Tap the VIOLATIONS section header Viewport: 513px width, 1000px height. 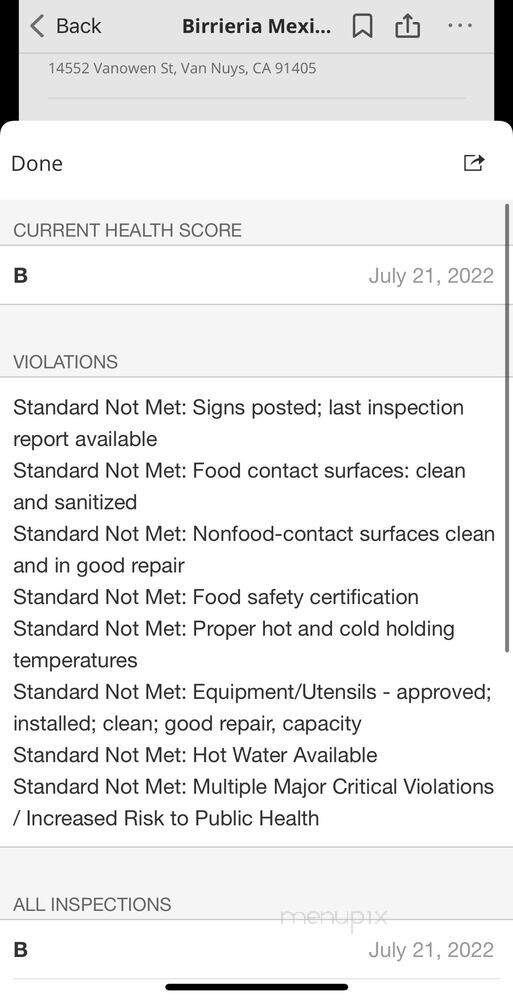pyautogui.click(x=66, y=362)
